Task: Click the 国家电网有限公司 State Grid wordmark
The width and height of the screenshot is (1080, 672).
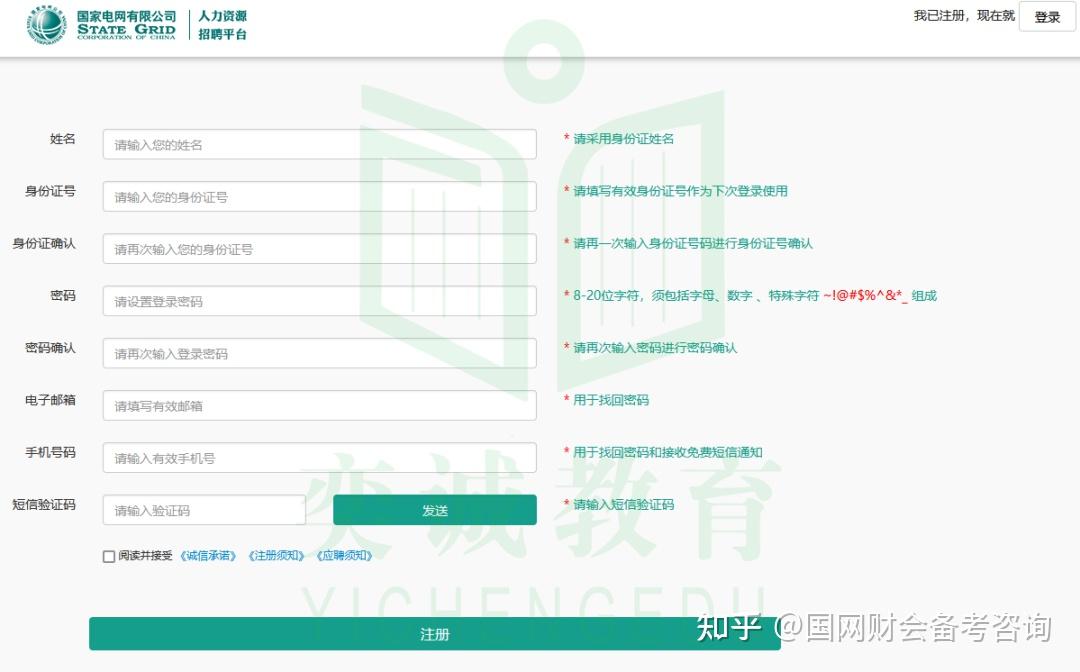Action: 126,25
